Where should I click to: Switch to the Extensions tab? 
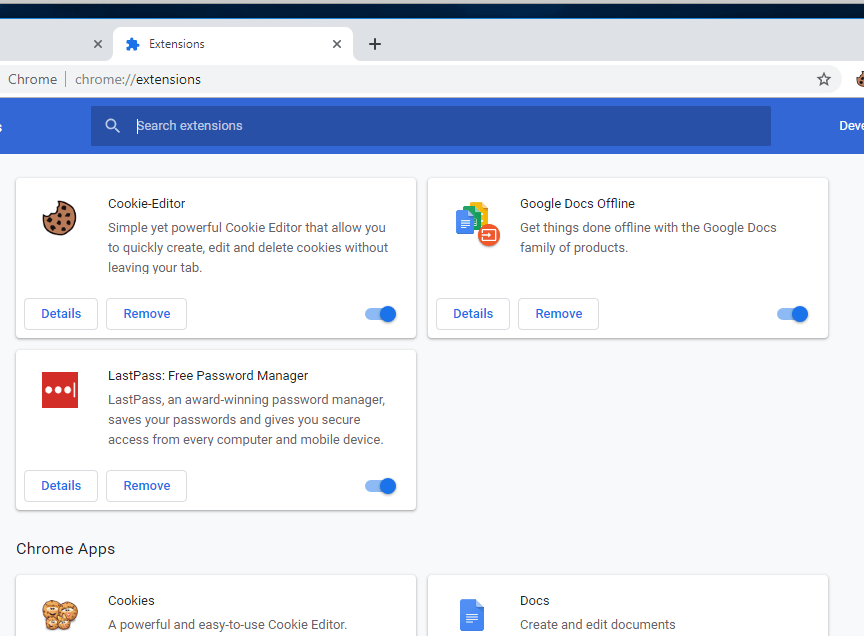tap(233, 44)
